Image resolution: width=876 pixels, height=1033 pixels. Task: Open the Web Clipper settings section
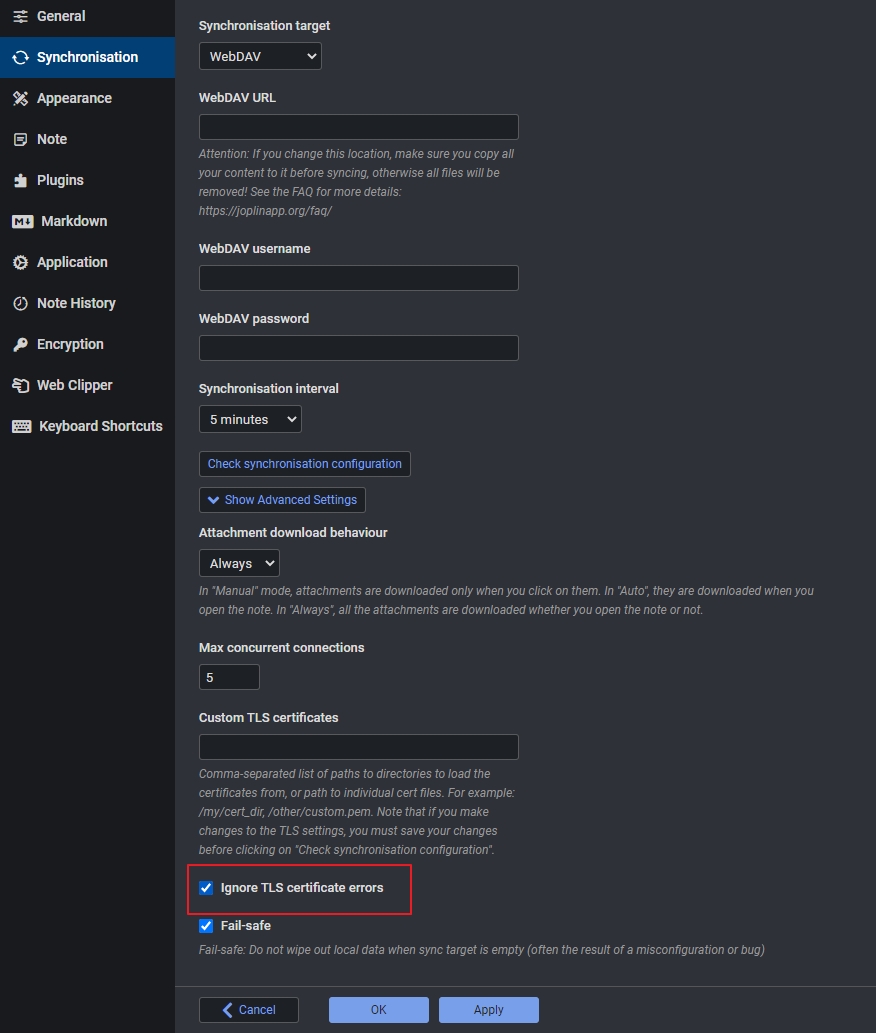74,385
